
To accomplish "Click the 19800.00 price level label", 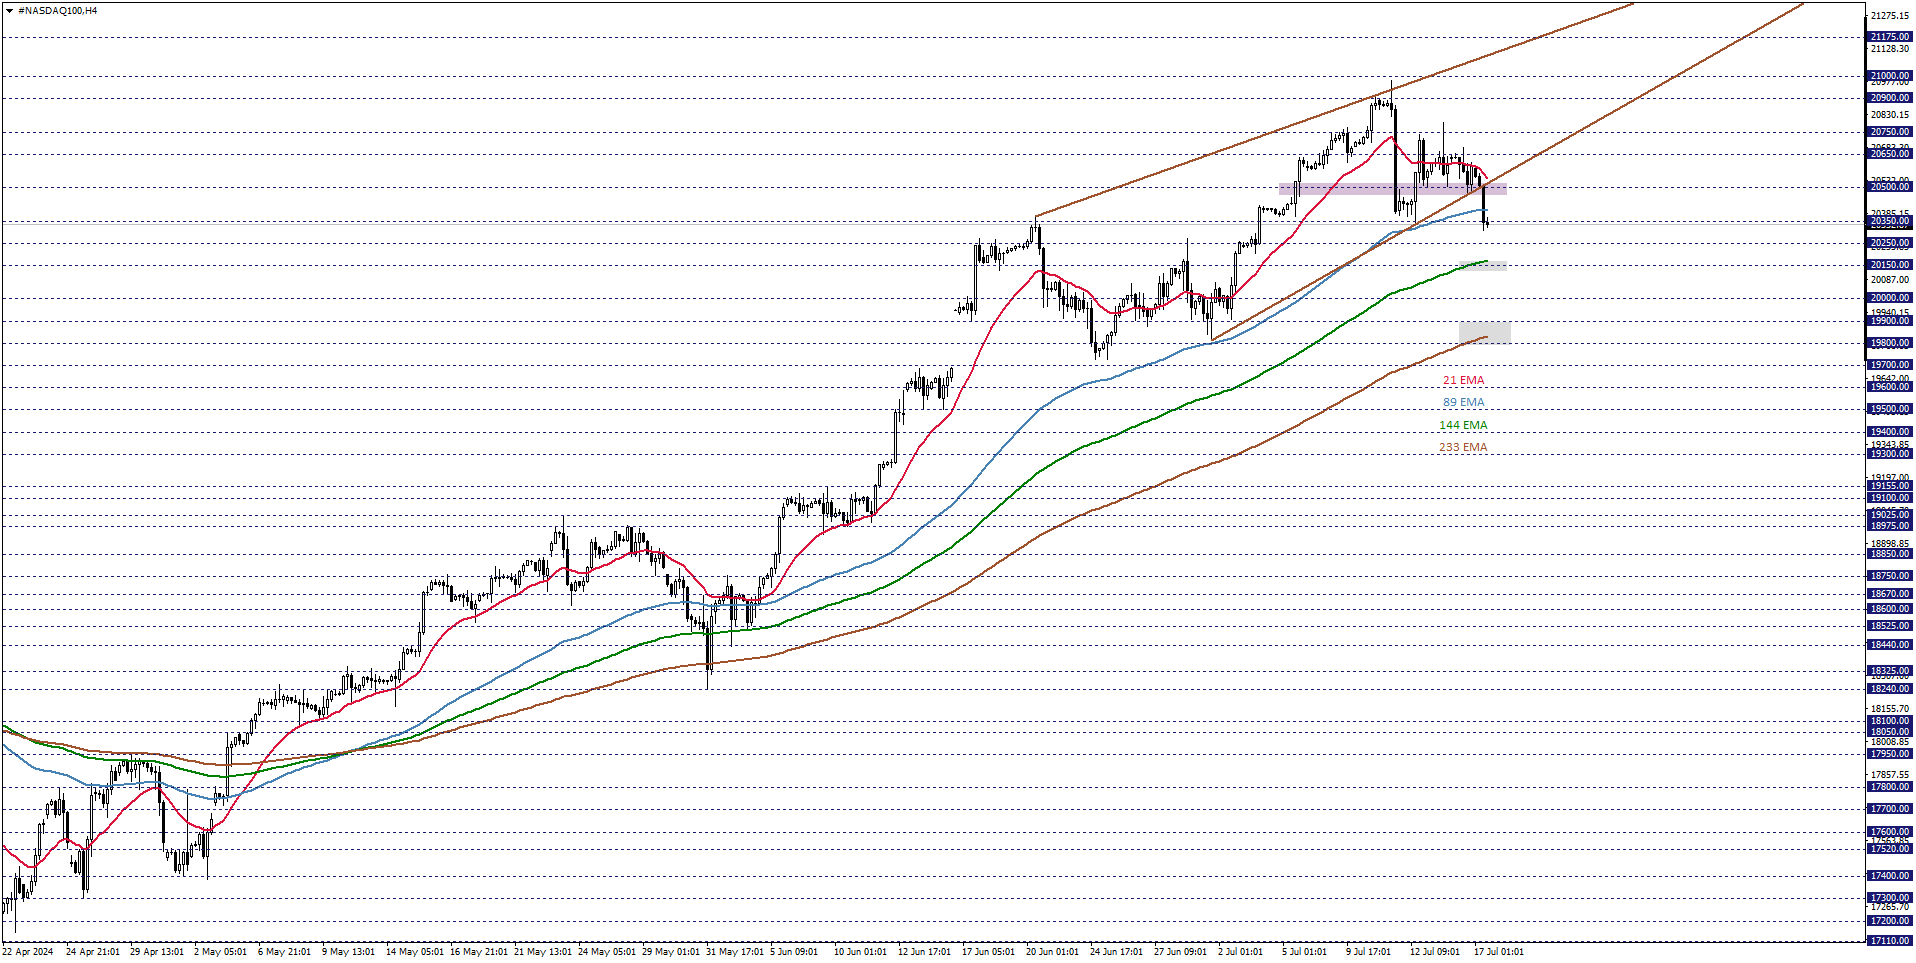I will (x=1890, y=343).
